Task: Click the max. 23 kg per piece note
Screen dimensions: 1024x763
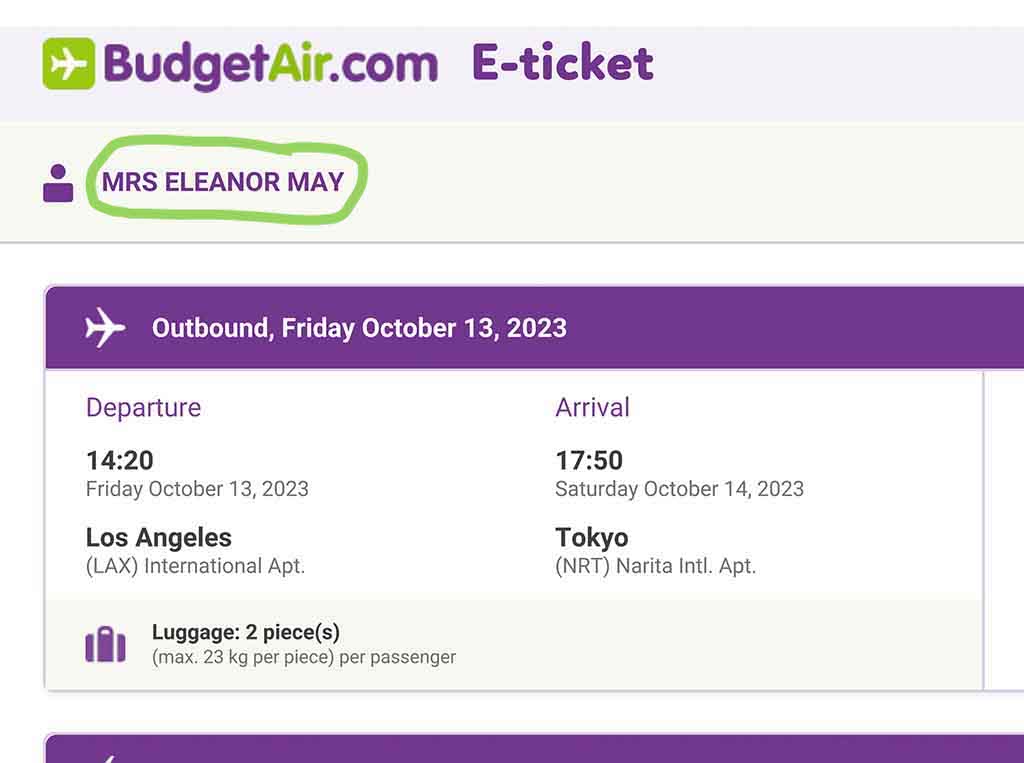Action: (304, 657)
